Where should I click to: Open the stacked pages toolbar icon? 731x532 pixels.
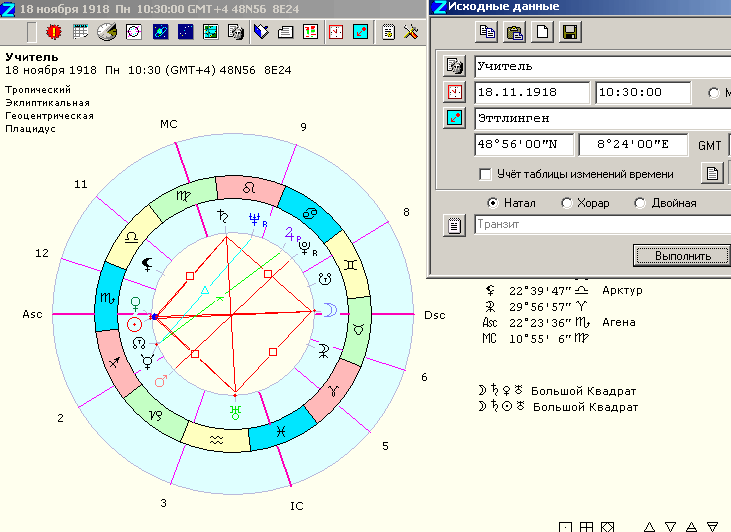pyautogui.click(x=285, y=32)
